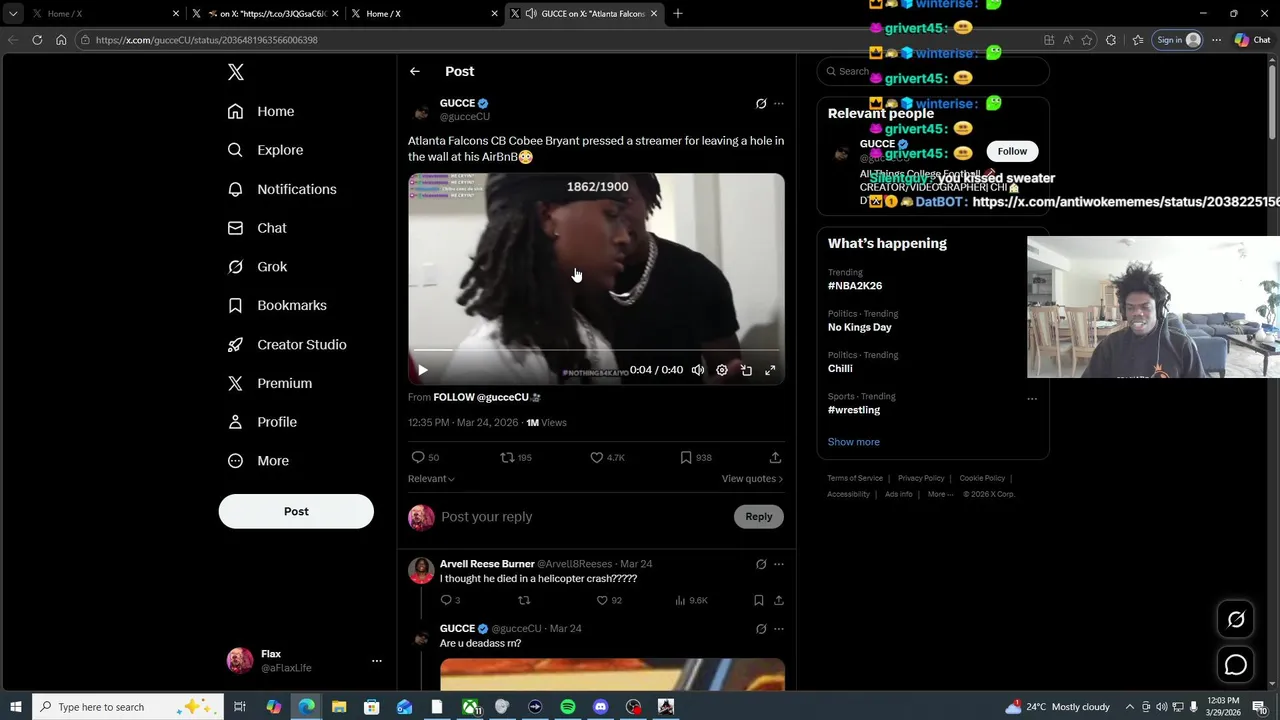Image resolution: width=1280 pixels, height=720 pixels.
Task: Click the X logo in sidebar
Action: click(x=236, y=72)
